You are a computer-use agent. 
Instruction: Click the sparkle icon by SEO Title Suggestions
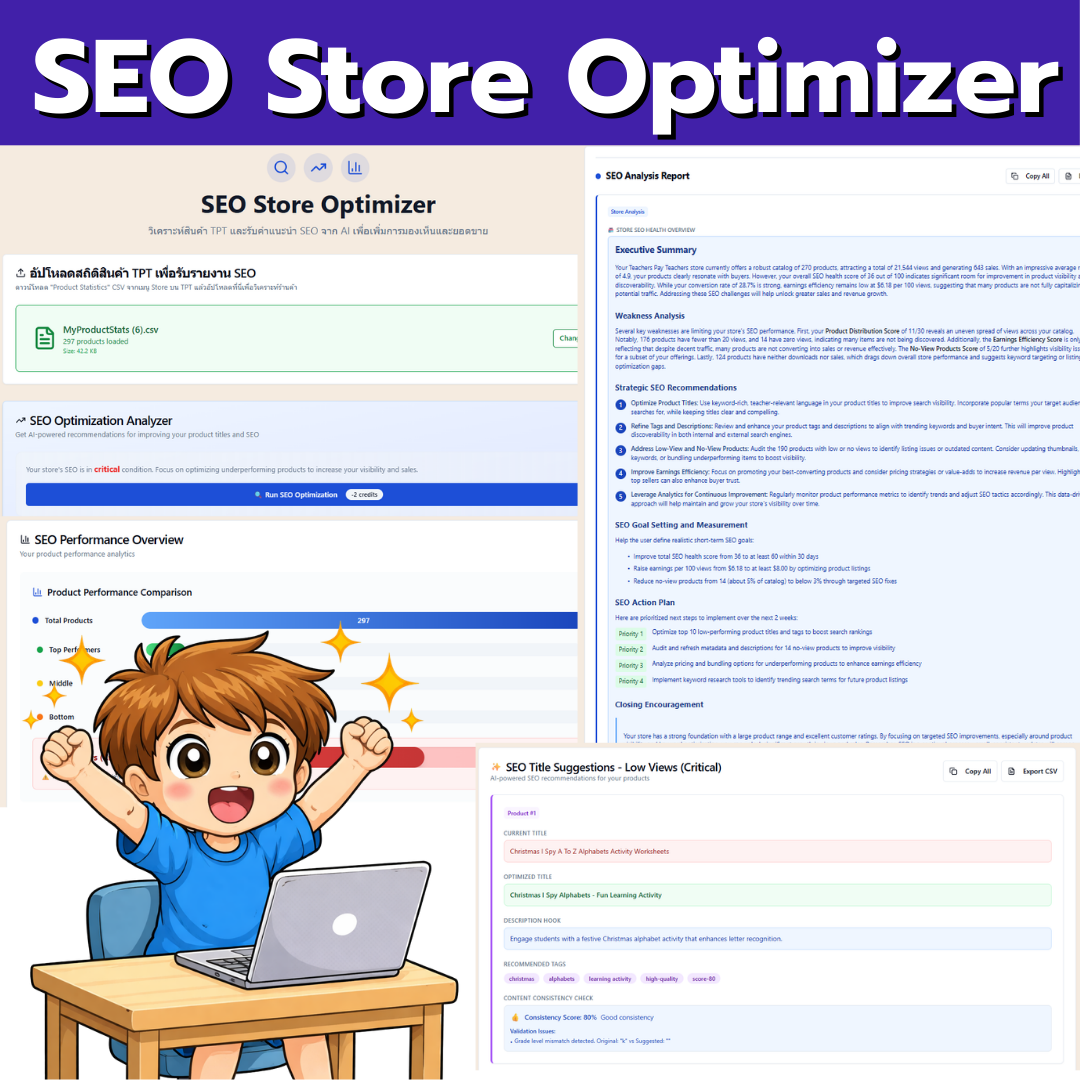tap(496, 767)
